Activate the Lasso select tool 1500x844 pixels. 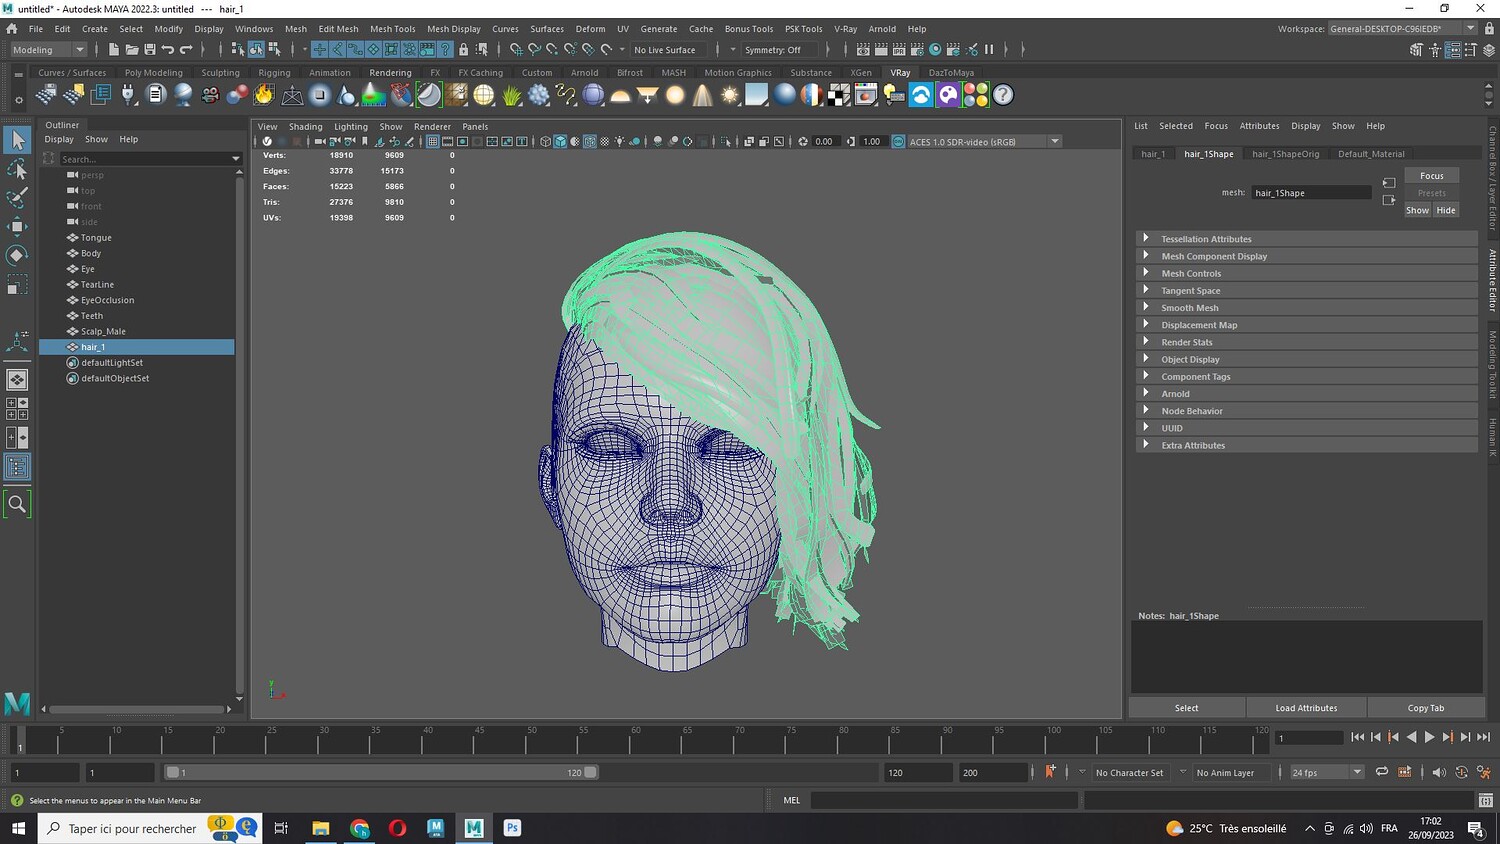(17, 168)
